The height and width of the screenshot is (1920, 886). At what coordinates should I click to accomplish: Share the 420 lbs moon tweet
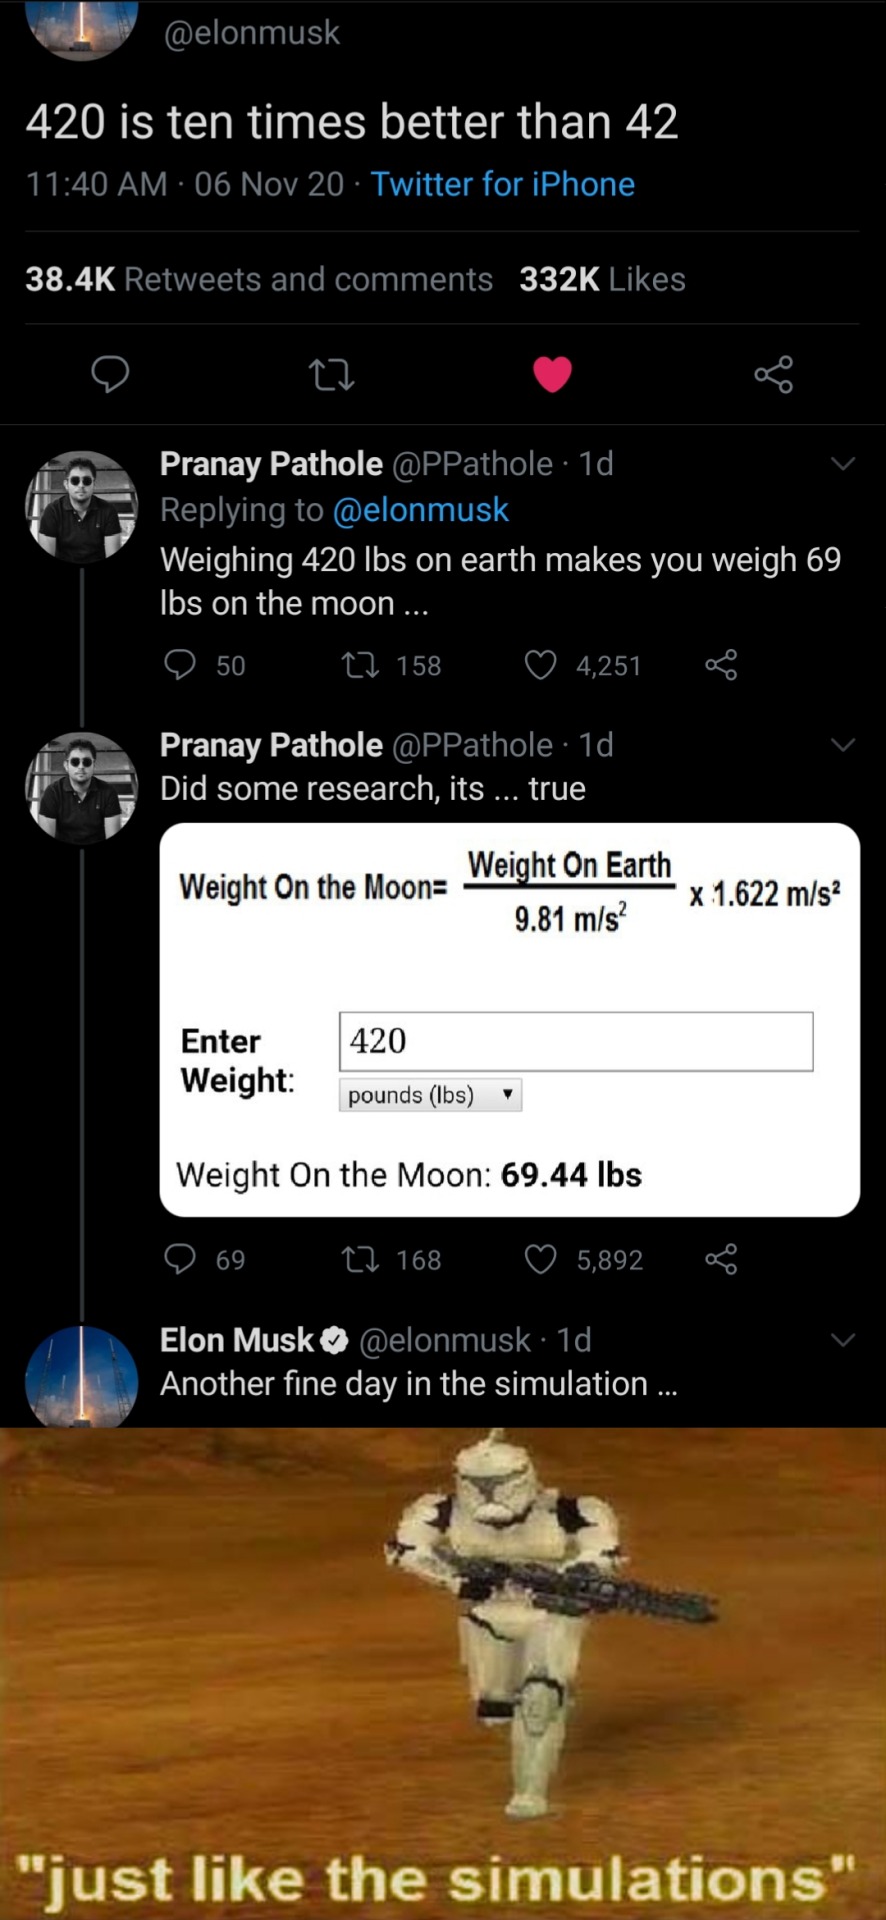click(x=721, y=665)
